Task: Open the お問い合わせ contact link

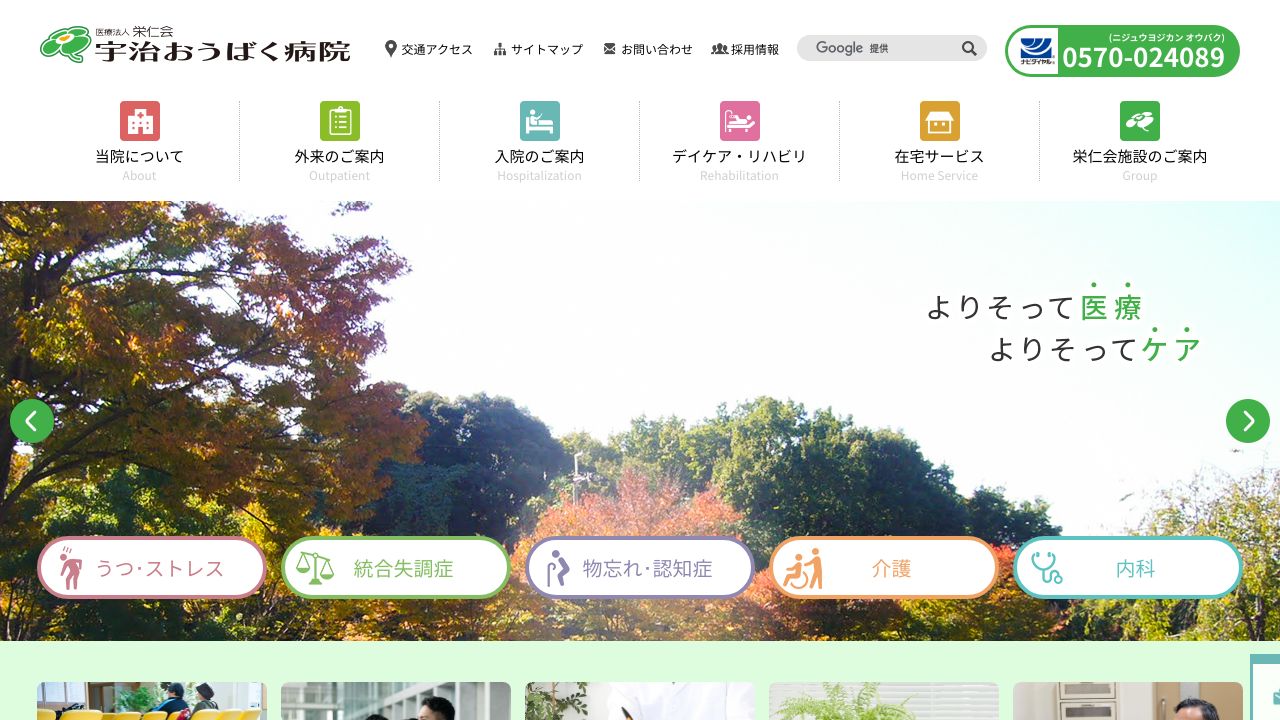Action: click(x=648, y=48)
